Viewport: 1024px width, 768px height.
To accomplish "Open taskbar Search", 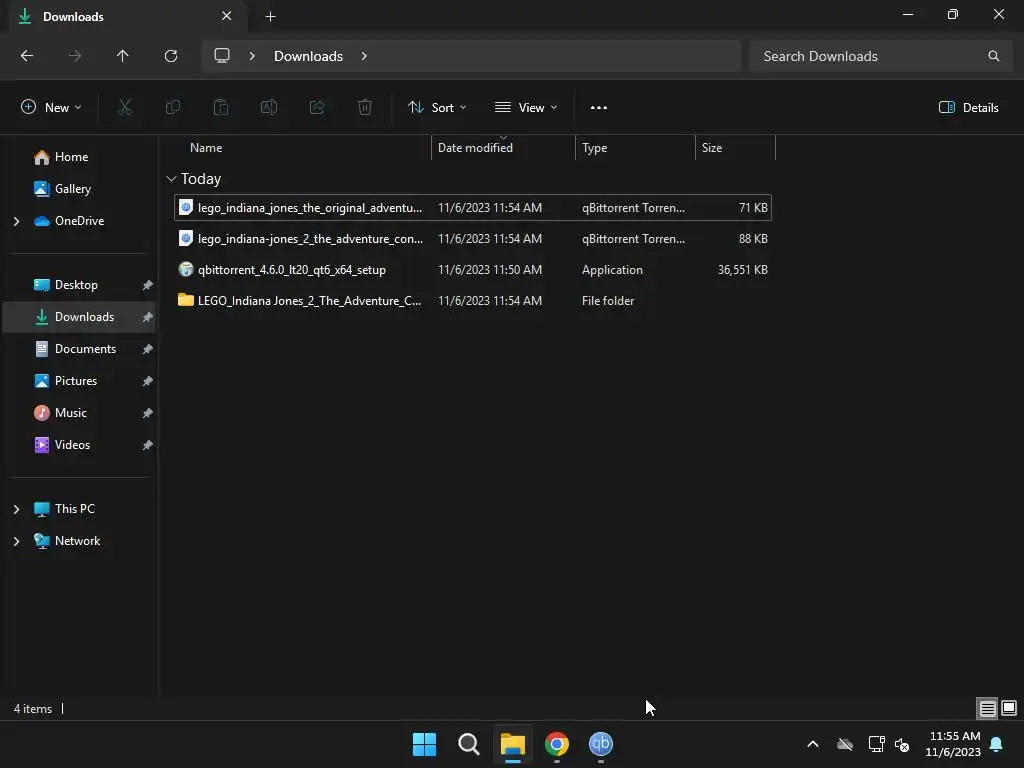I will [x=468, y=744].
